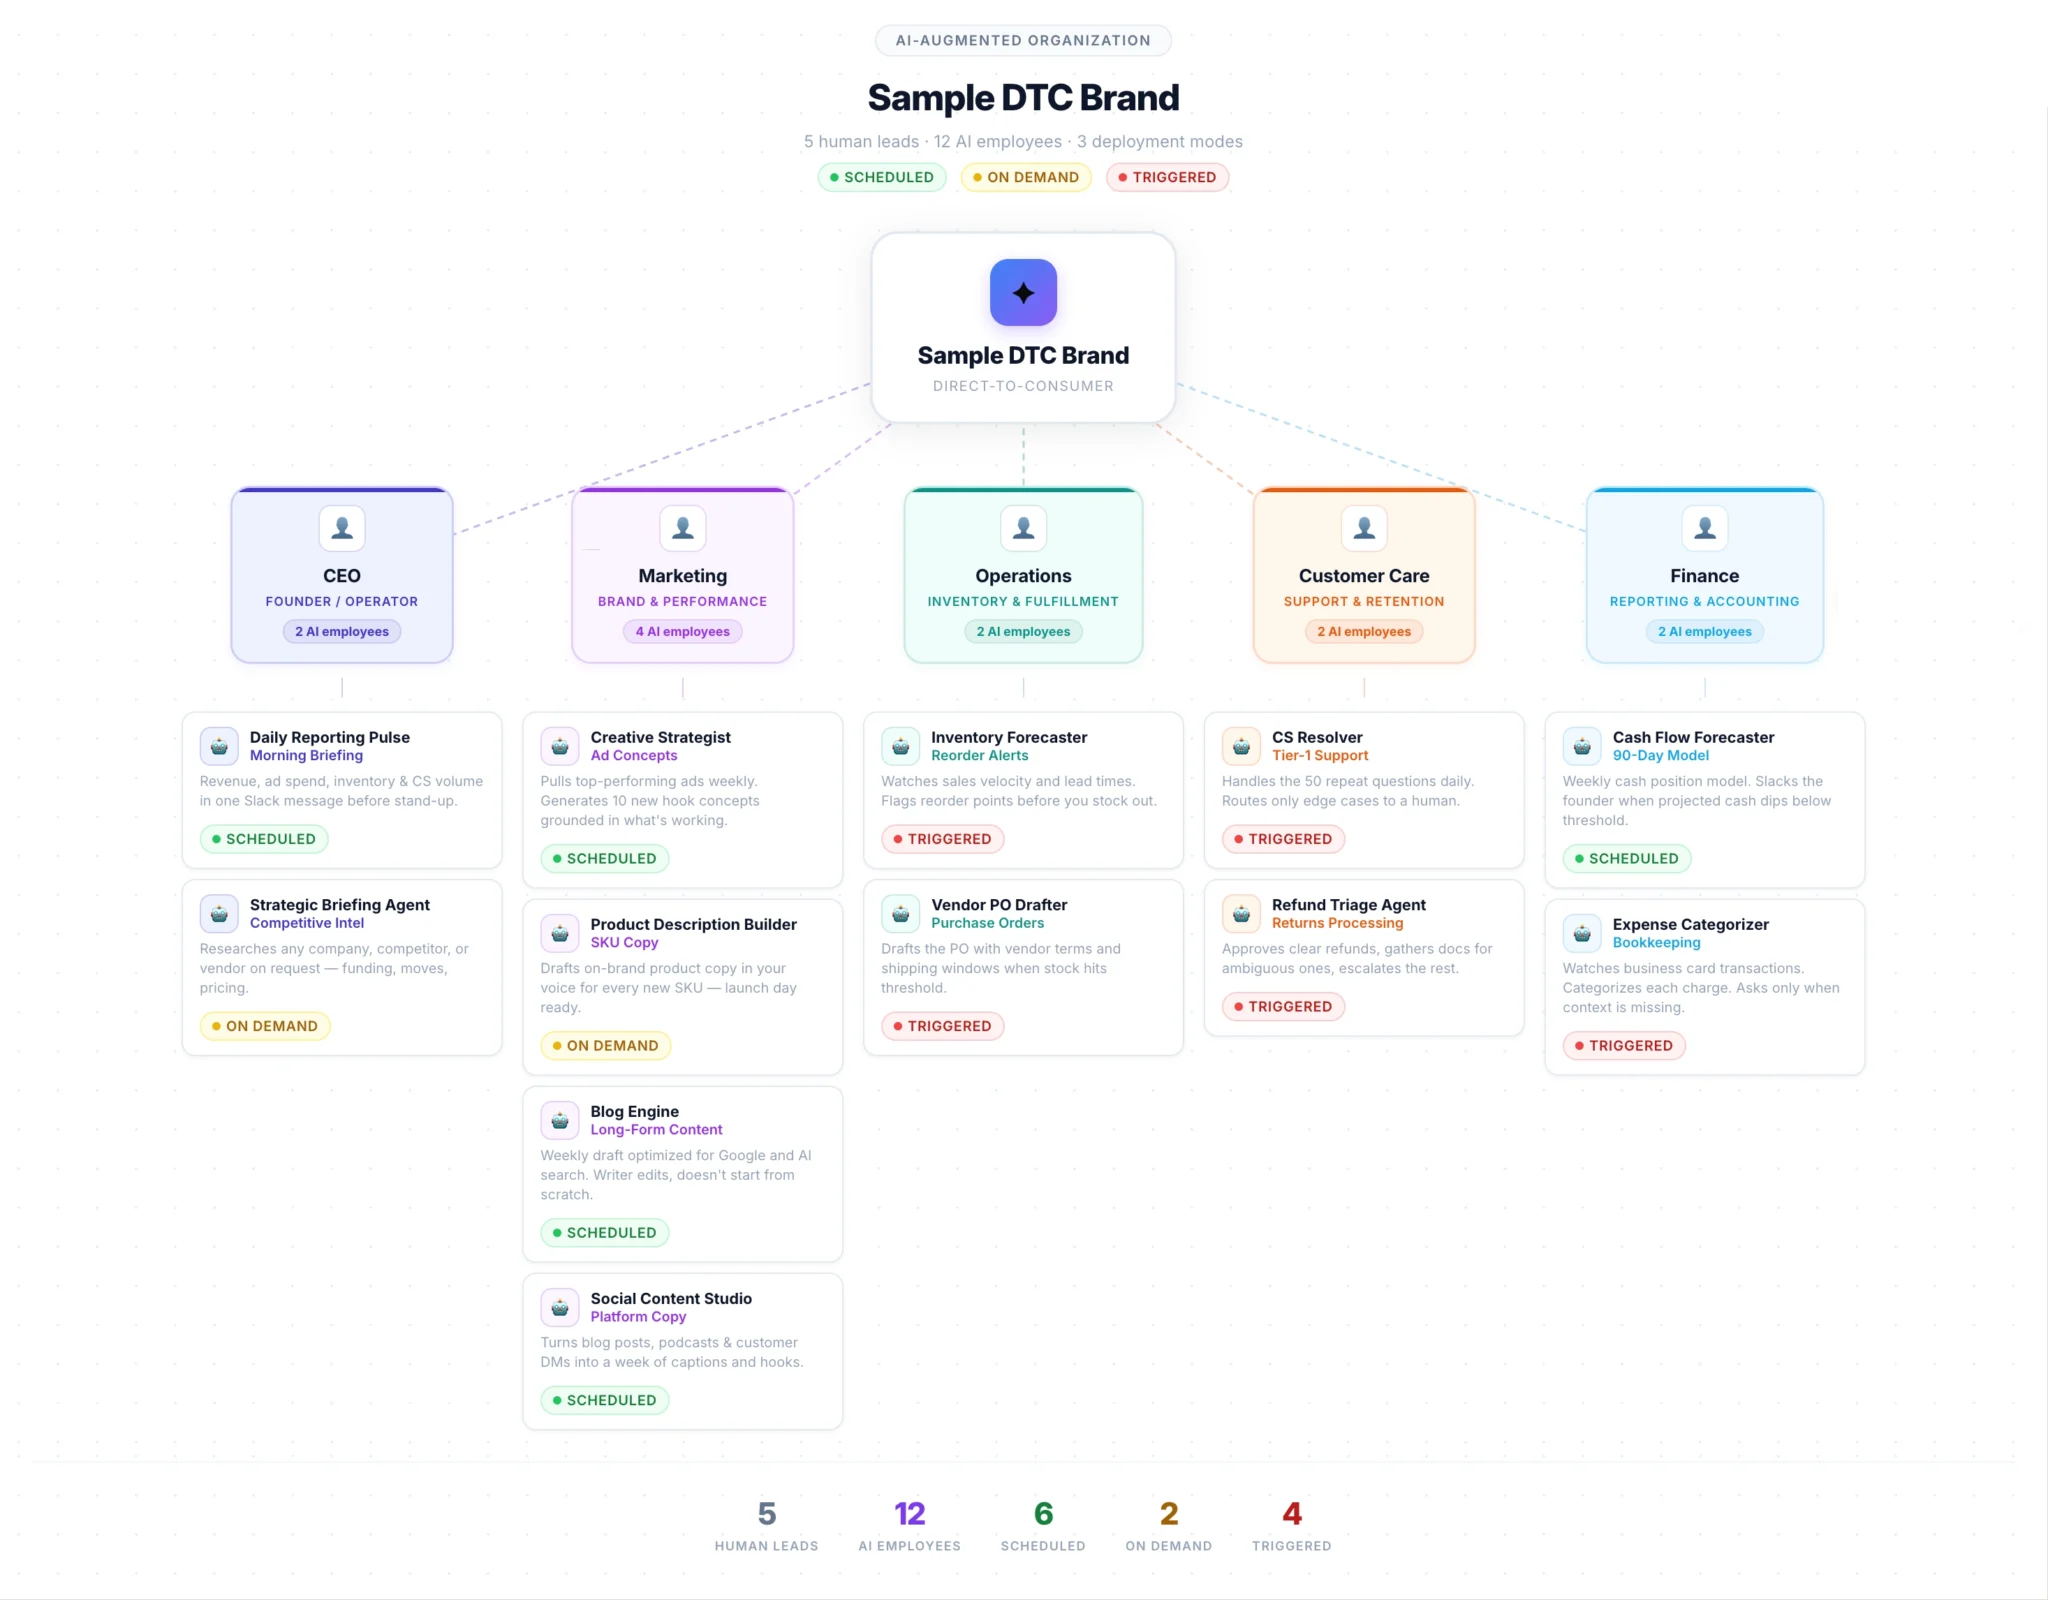This screenshot has height=1600, width=2048.
Task: Select the 'Platform Copy' subtitle text
Action: (638, 1317)
